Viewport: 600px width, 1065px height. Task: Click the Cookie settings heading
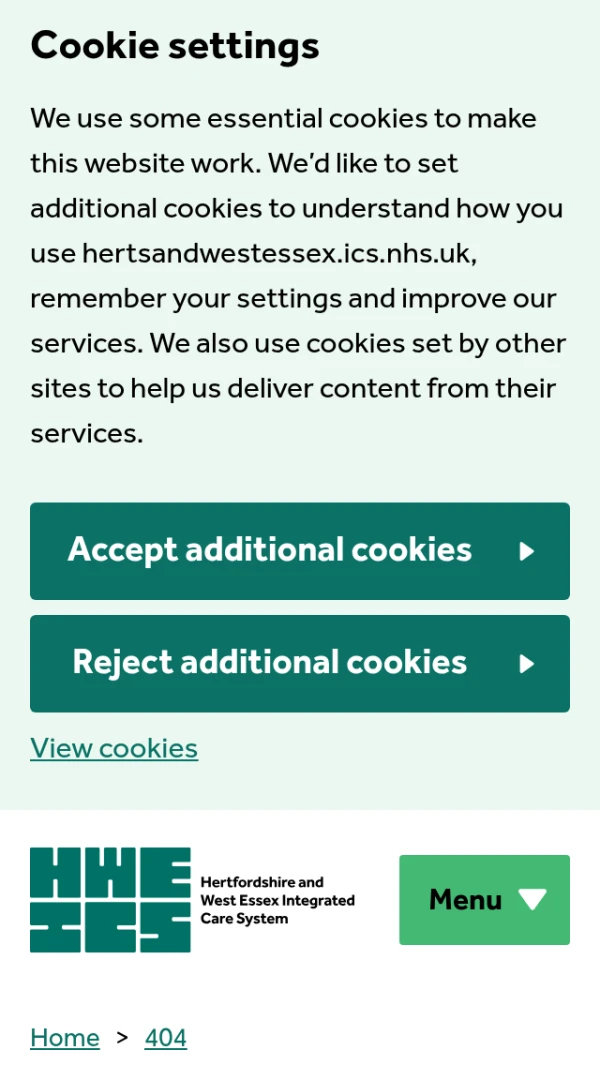pyautogui.click(x=175, y=46)
